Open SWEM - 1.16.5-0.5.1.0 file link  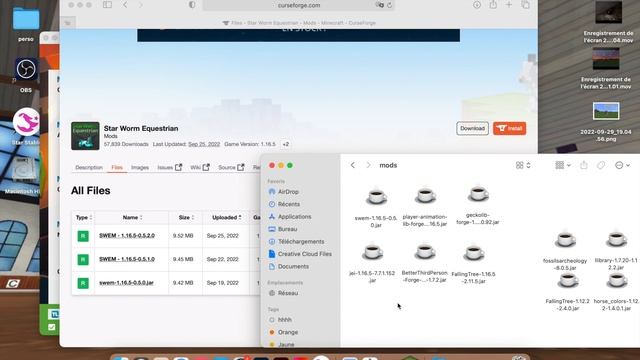tap(127, 259)
